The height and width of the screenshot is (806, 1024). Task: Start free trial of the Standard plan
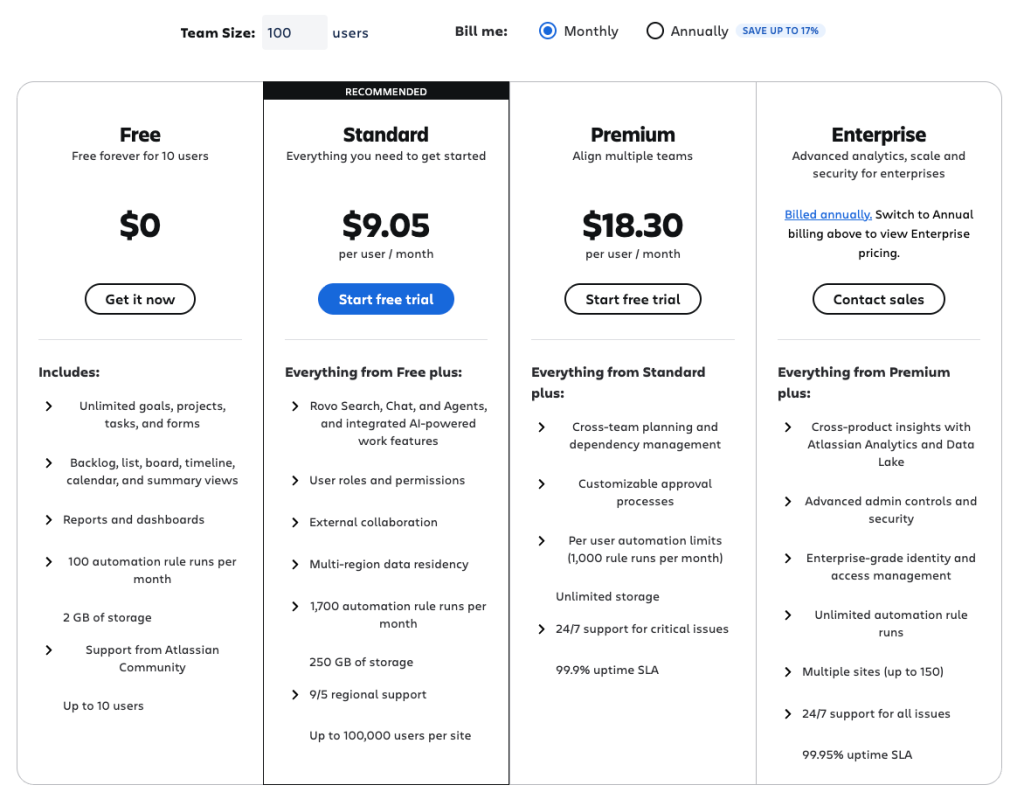pyautogui.click(x=386, y=299)
